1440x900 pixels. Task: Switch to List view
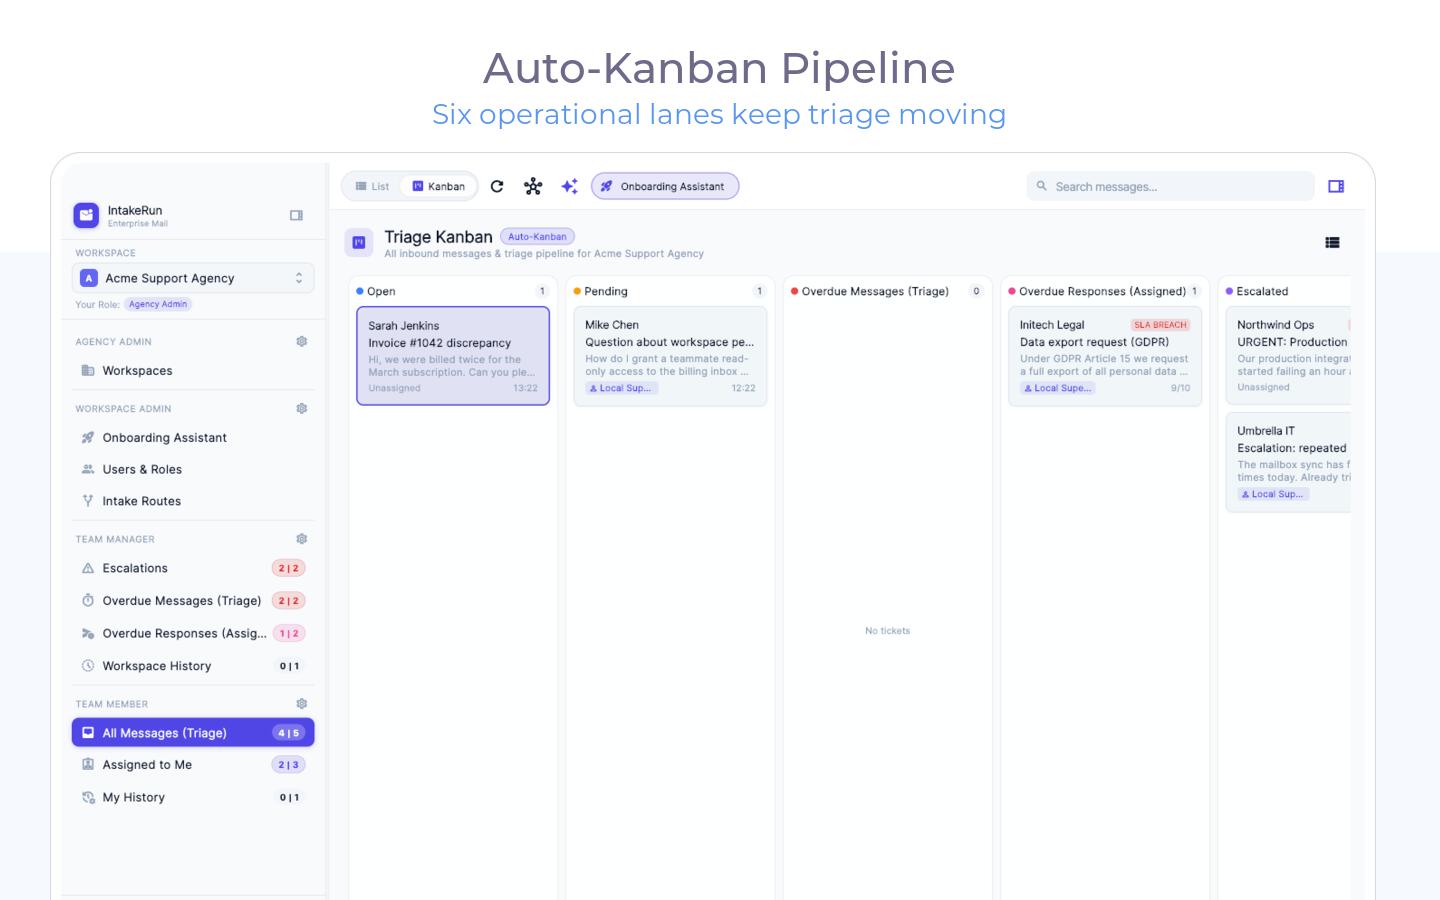pos(373,186)
